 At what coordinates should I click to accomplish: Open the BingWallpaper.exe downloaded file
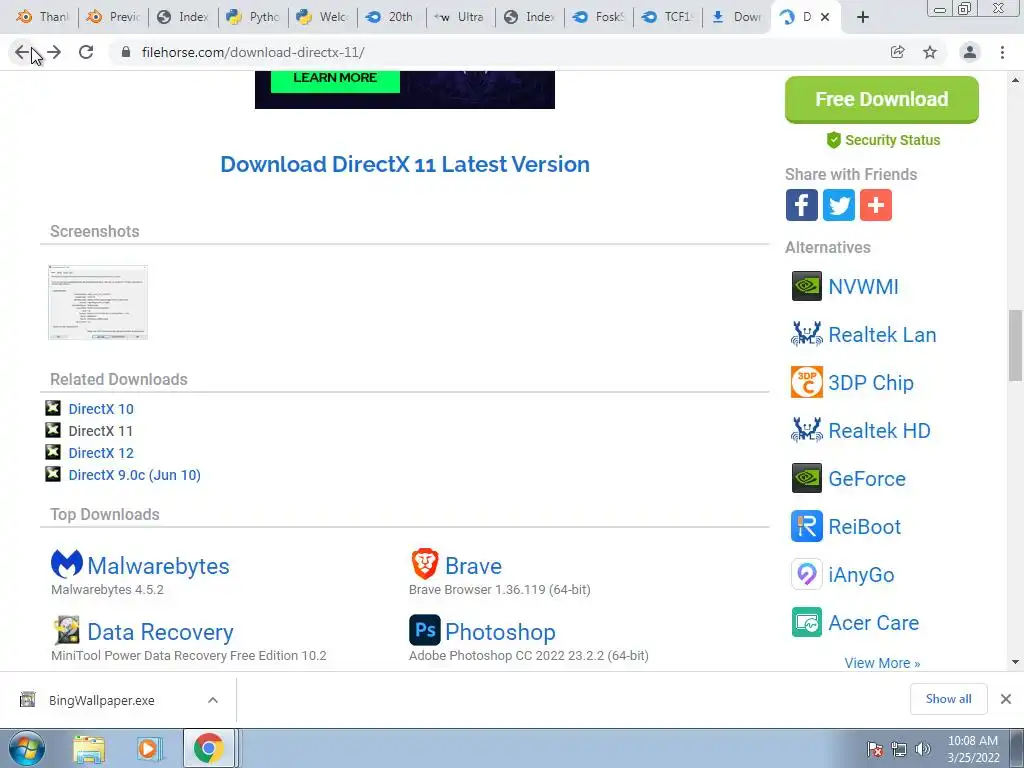(x=101, y=700)
